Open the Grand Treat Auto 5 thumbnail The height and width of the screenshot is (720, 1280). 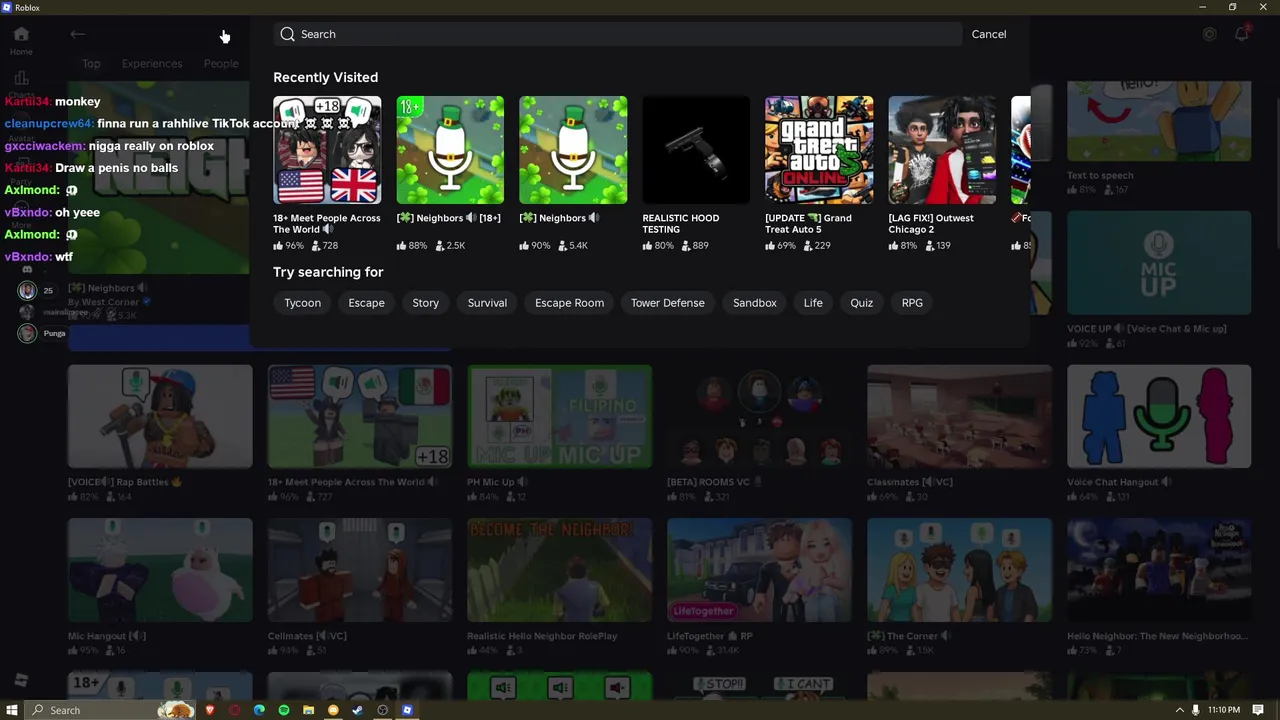coord(819,150)
